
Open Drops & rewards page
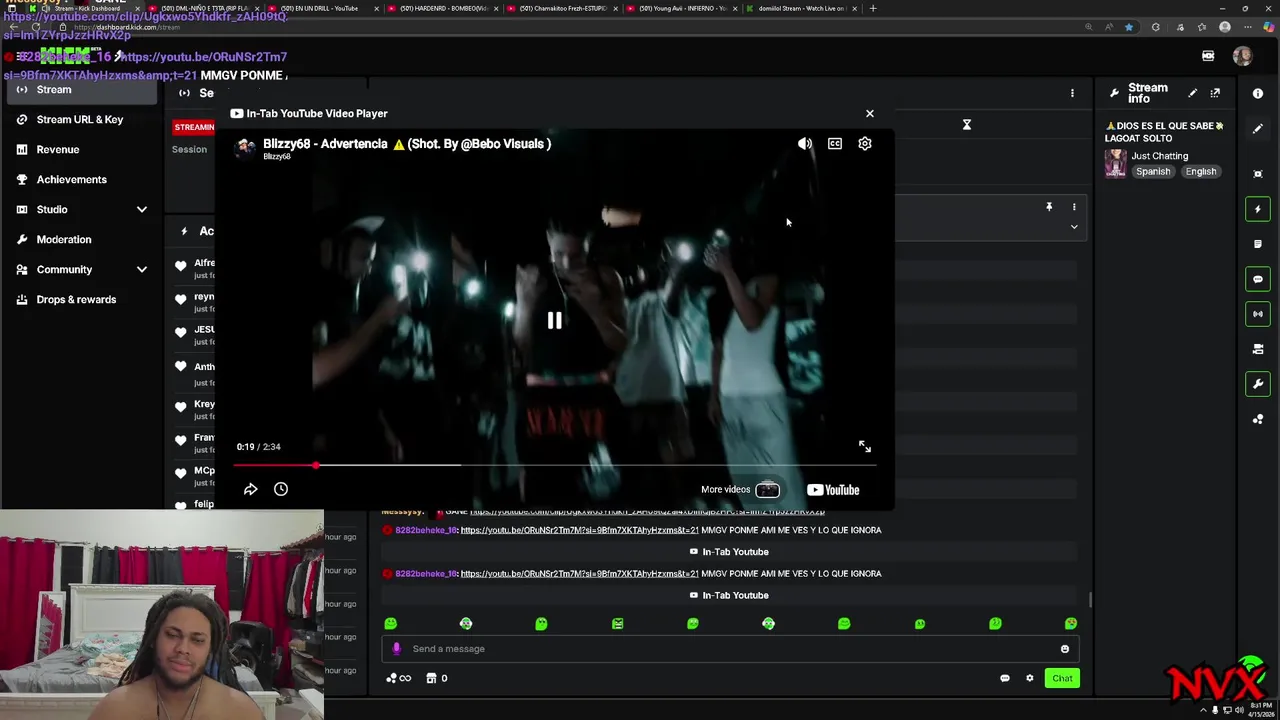coord(76,300)
